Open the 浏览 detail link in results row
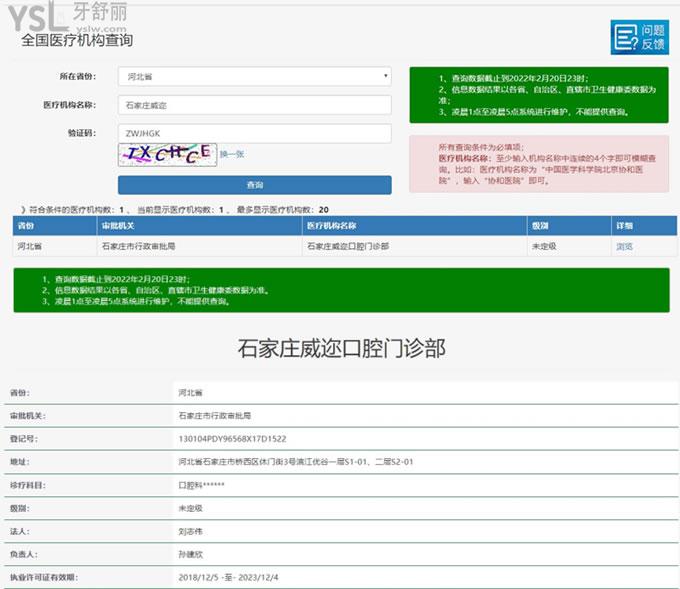 pos(624,246)
